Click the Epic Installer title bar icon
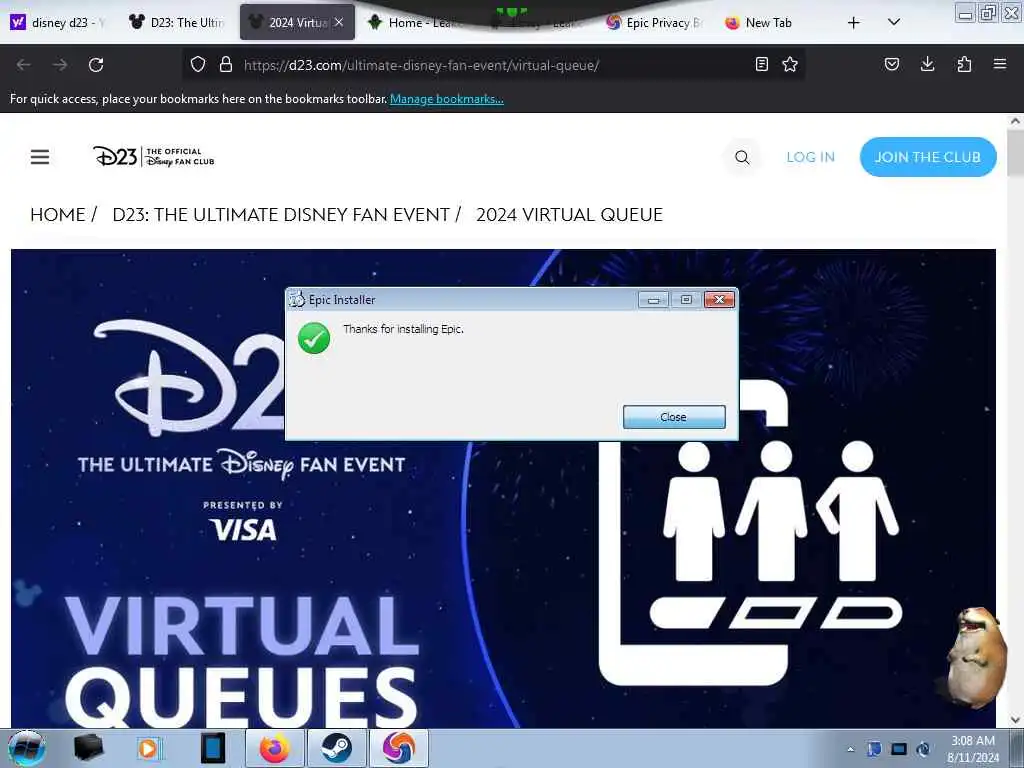1024x768 pixels. 296,299
